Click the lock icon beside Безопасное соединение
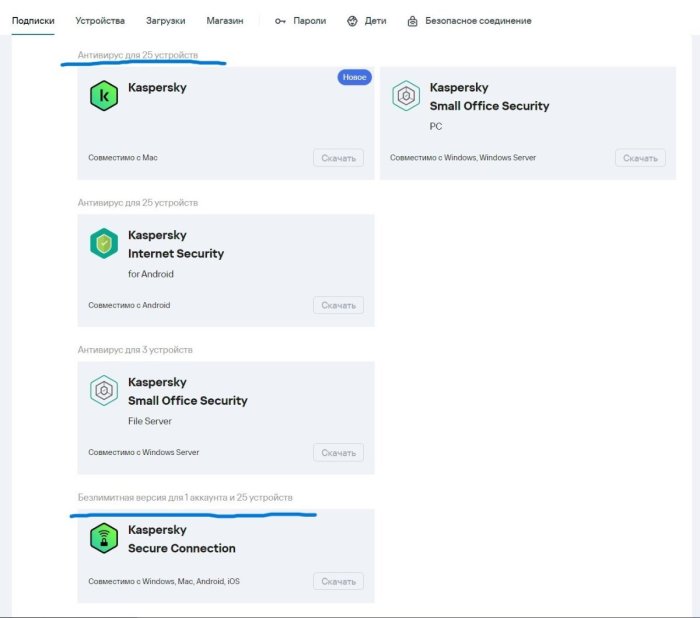The height and width of the screenshot is (618, 700). (x=413, y=21)
